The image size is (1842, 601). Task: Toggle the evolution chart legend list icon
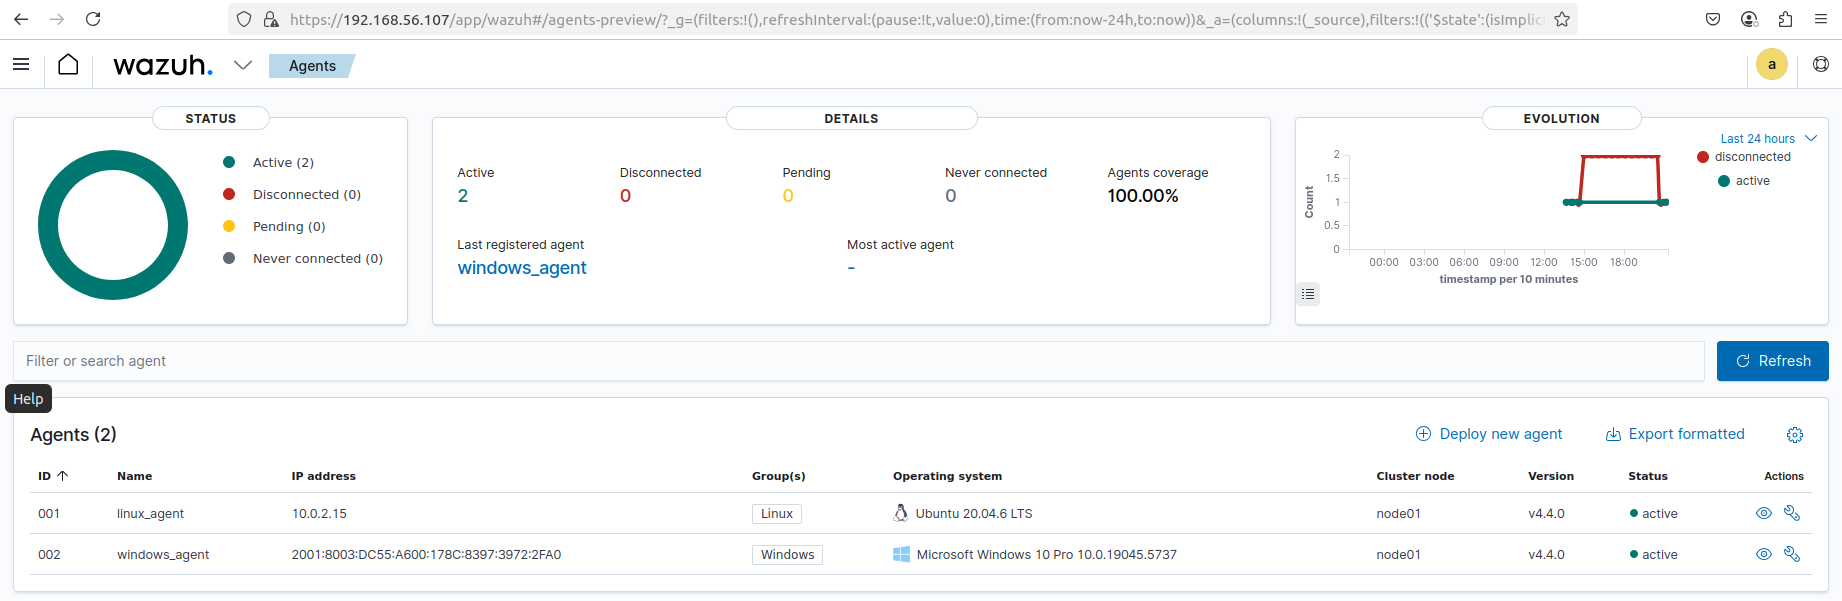pos(1308,294)
